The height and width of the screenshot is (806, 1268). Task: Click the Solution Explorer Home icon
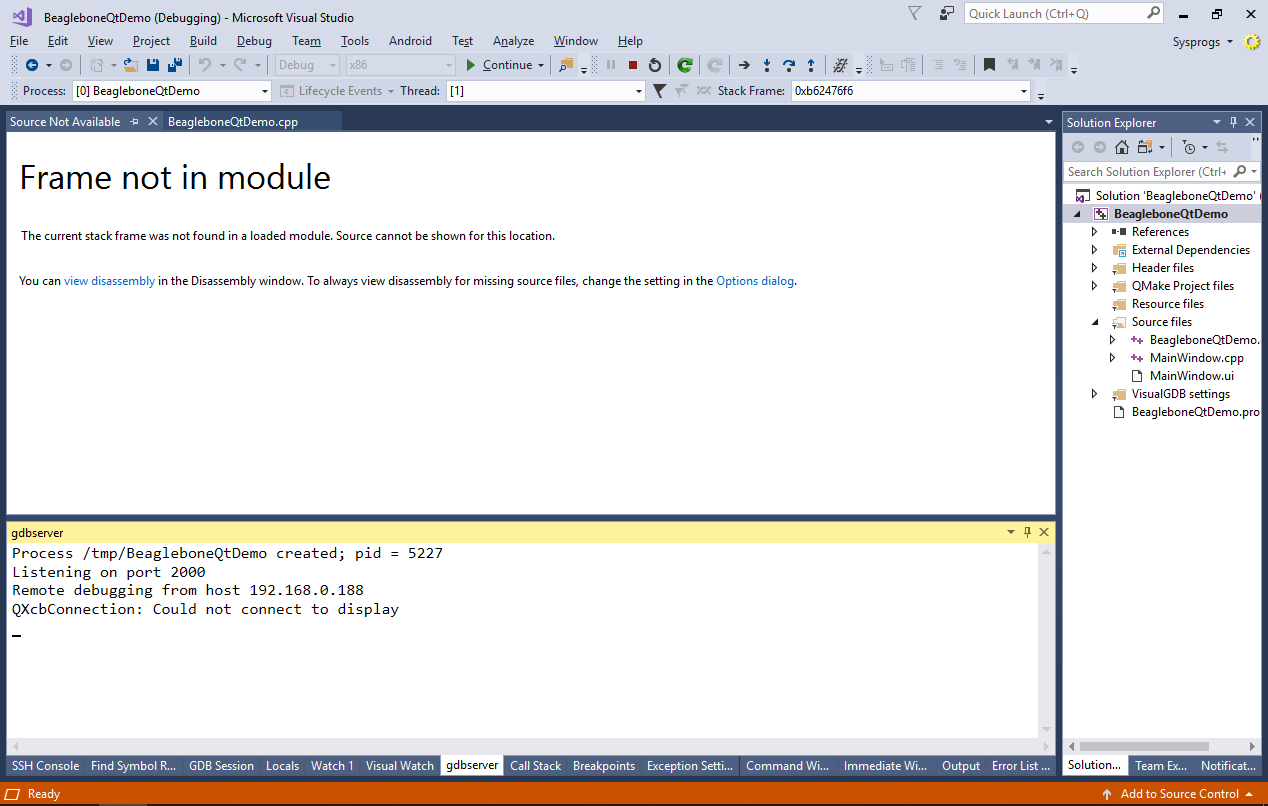point(1121,147)
